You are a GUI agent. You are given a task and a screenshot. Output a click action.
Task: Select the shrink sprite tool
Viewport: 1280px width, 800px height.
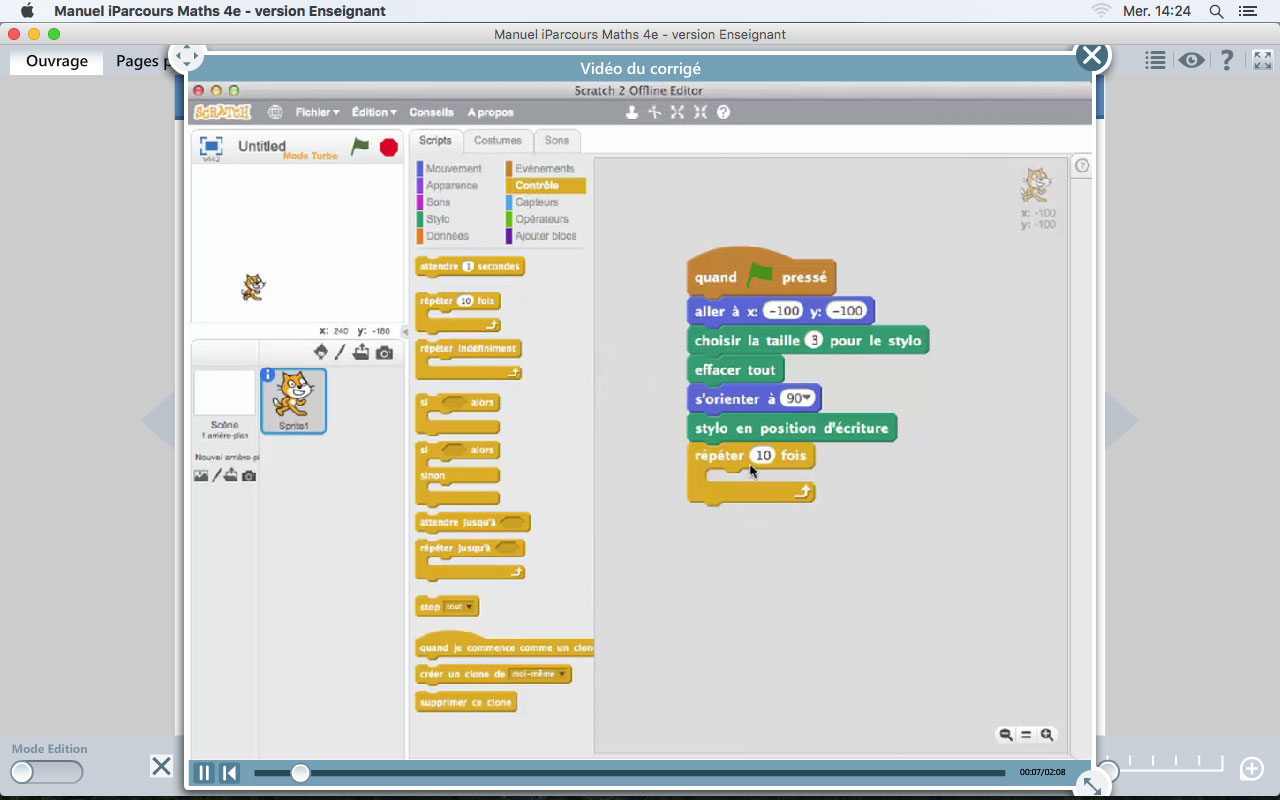700,112
